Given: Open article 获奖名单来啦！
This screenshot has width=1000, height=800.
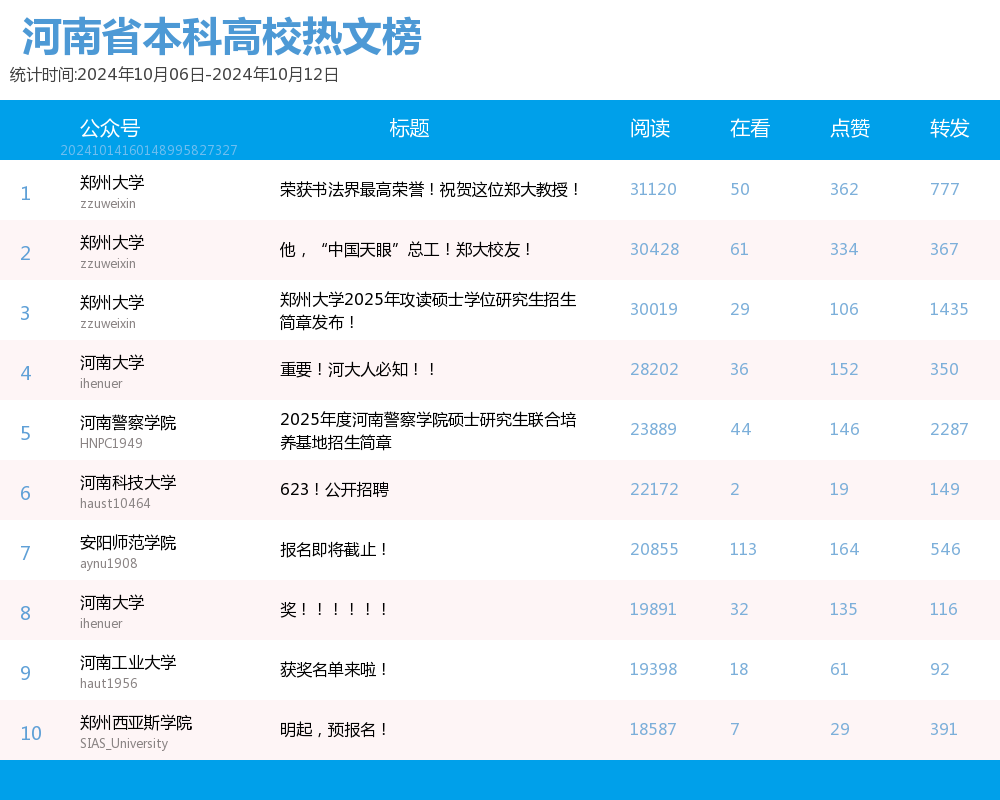Looking at the screenshot, I should 334,669.
